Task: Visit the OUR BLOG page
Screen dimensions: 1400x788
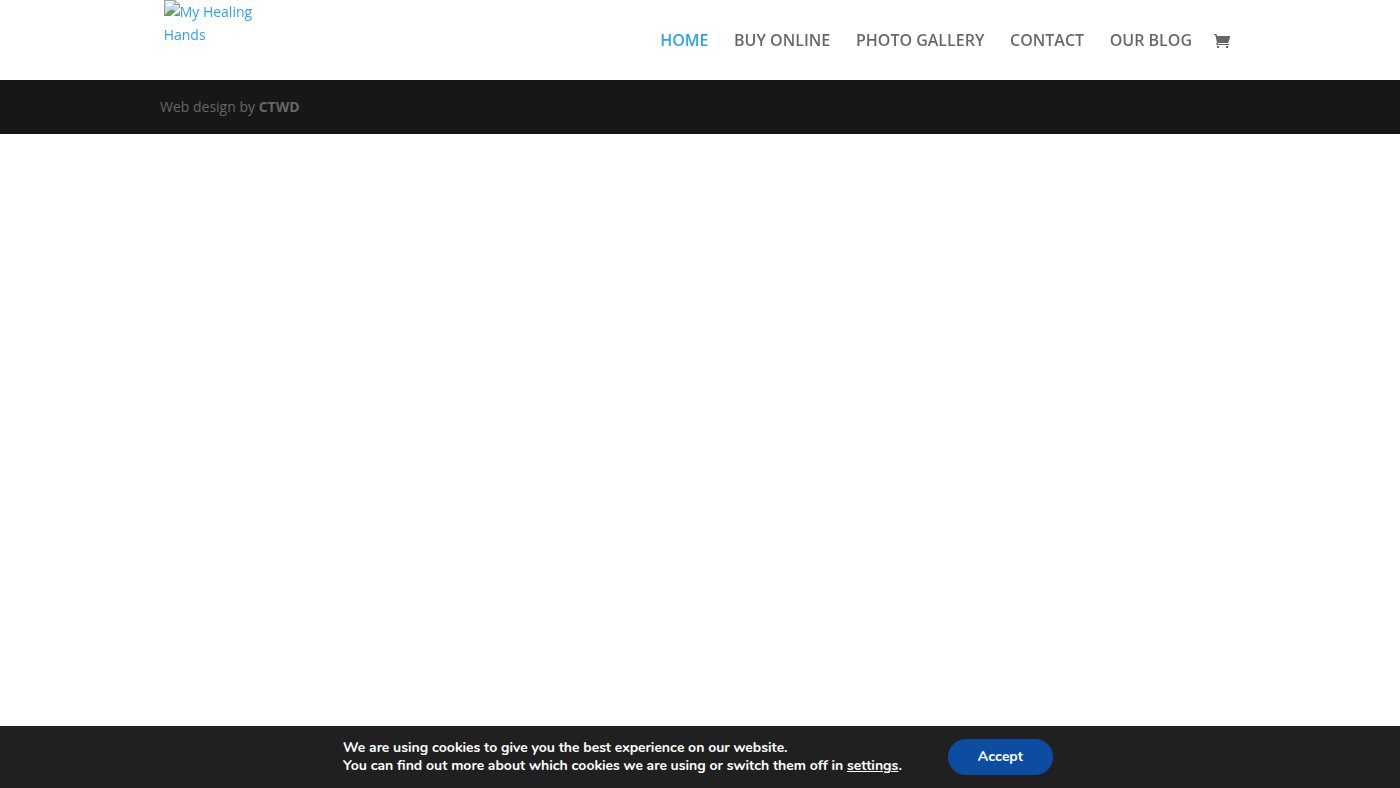Action: click(1151, 40)
